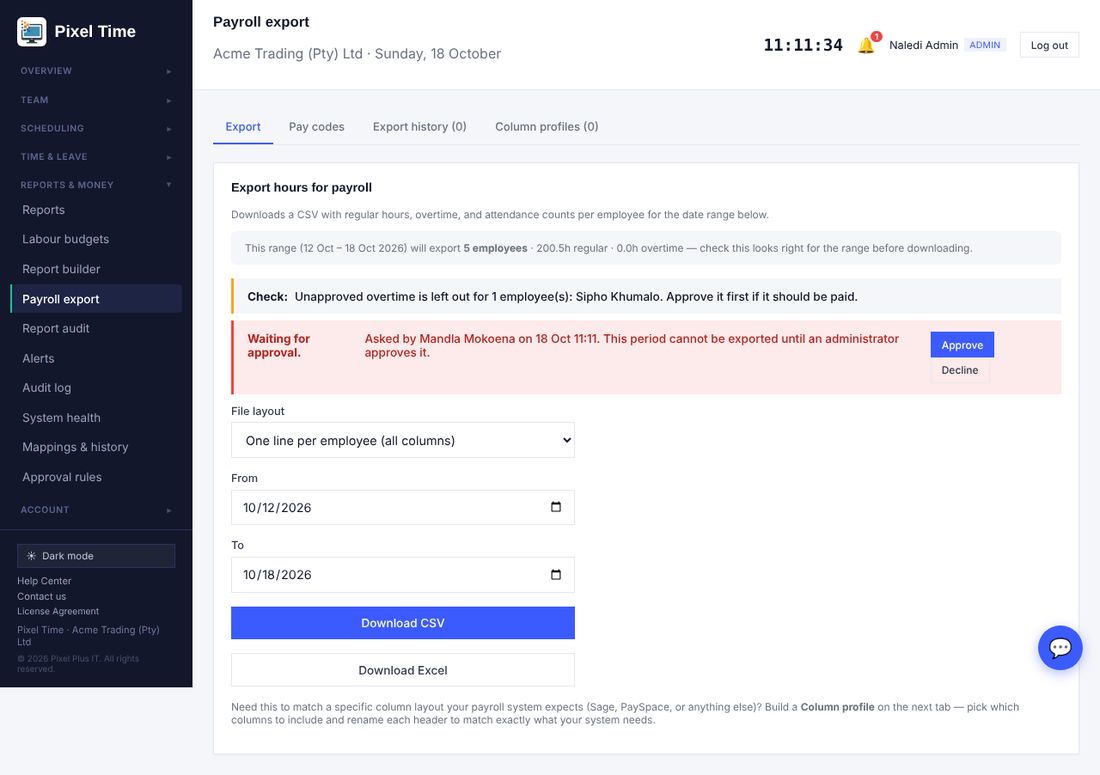Click the To date field

click(x=403, y=574)
